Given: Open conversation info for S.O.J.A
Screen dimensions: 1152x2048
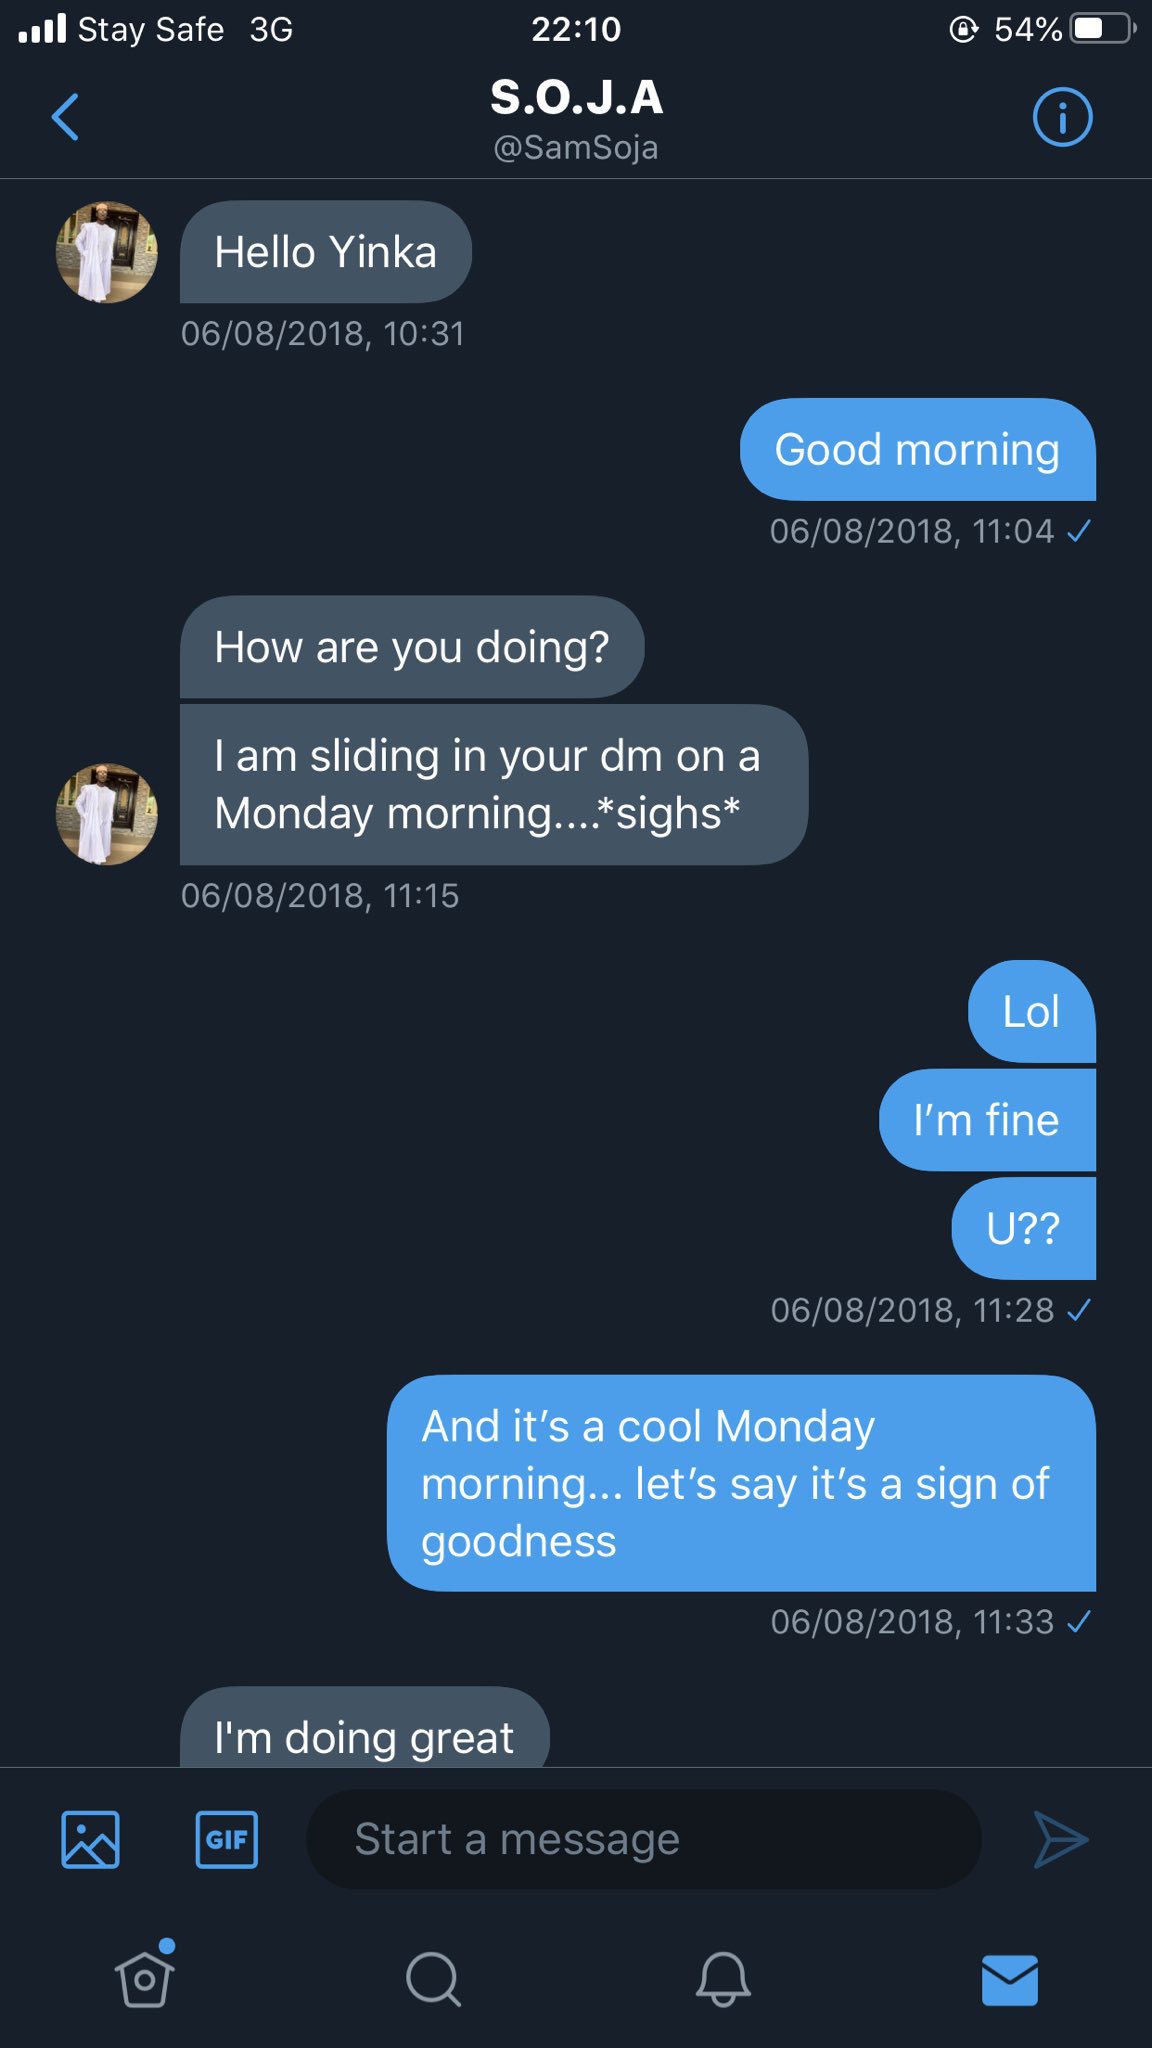Looking at the screenshot, I should pyautogui.click(x=1062, y=117).
